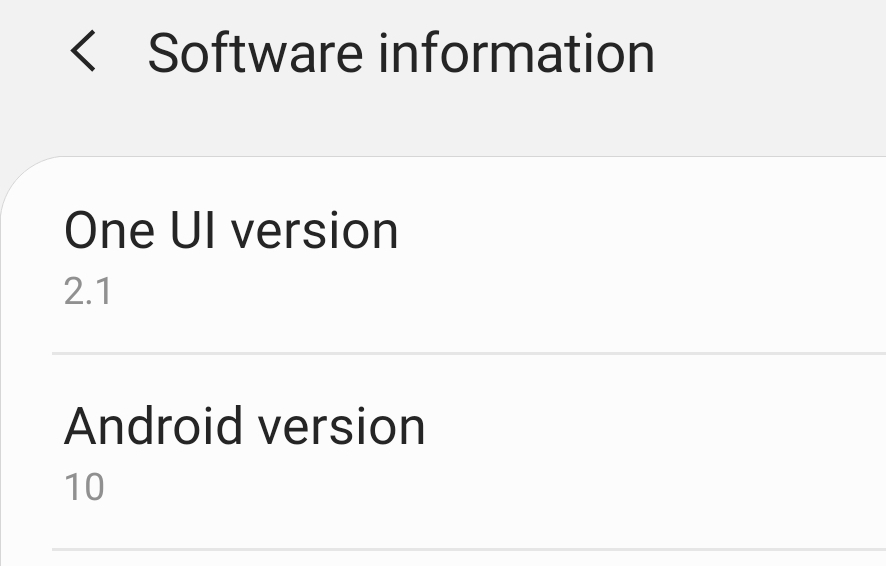Tap the word information in header
This screenshot has width=886, height=566.
coord(516,53)
